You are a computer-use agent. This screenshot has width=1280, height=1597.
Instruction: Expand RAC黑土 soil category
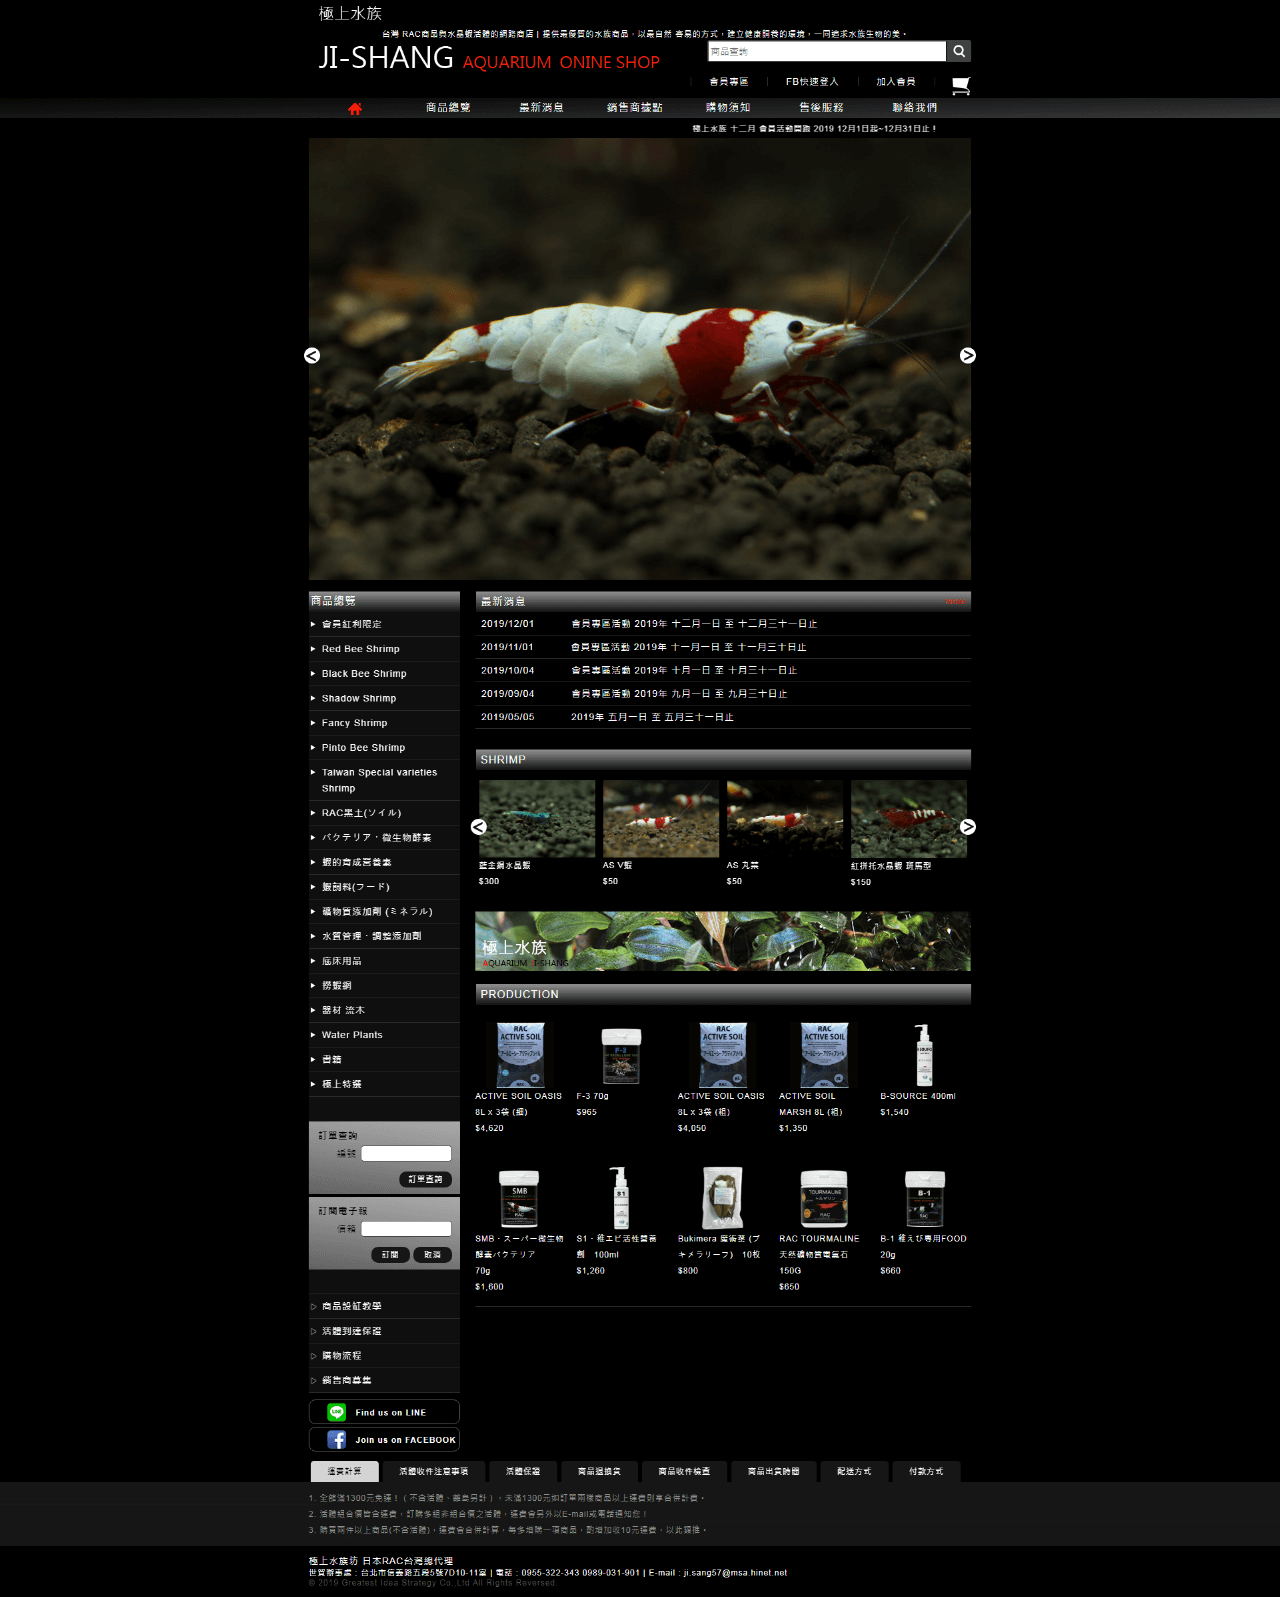point(361,813)
